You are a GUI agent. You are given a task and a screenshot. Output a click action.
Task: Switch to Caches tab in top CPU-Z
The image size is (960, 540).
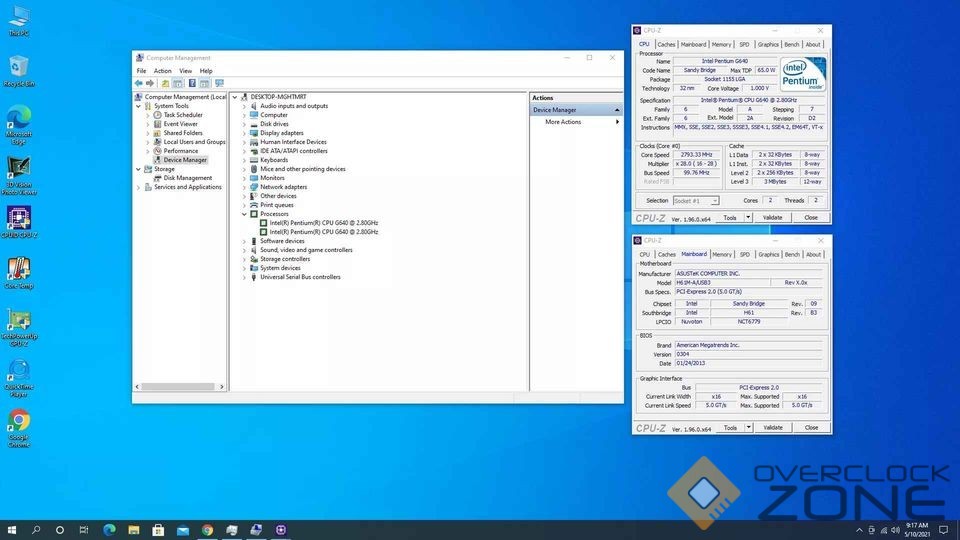pyautogui.click(x=666, y=45)
